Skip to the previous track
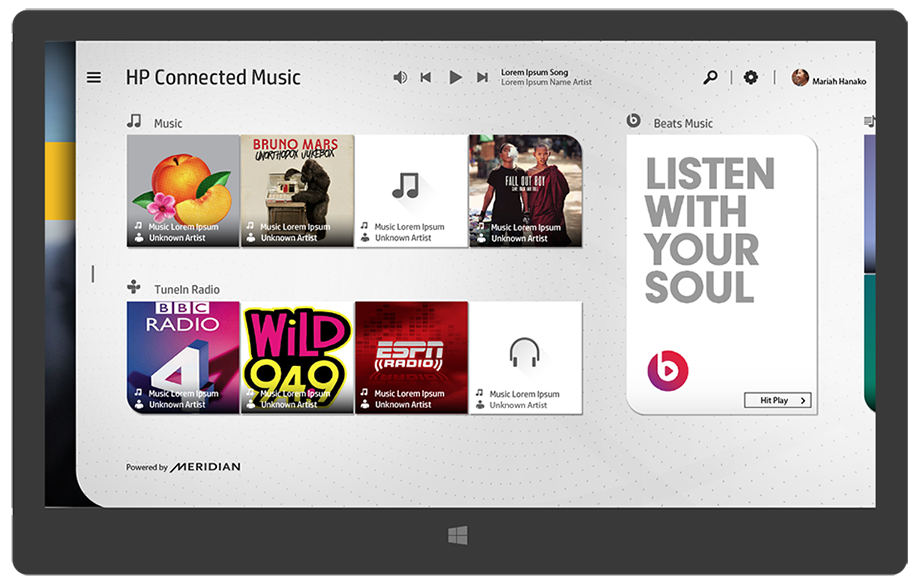 coord(426,77)
